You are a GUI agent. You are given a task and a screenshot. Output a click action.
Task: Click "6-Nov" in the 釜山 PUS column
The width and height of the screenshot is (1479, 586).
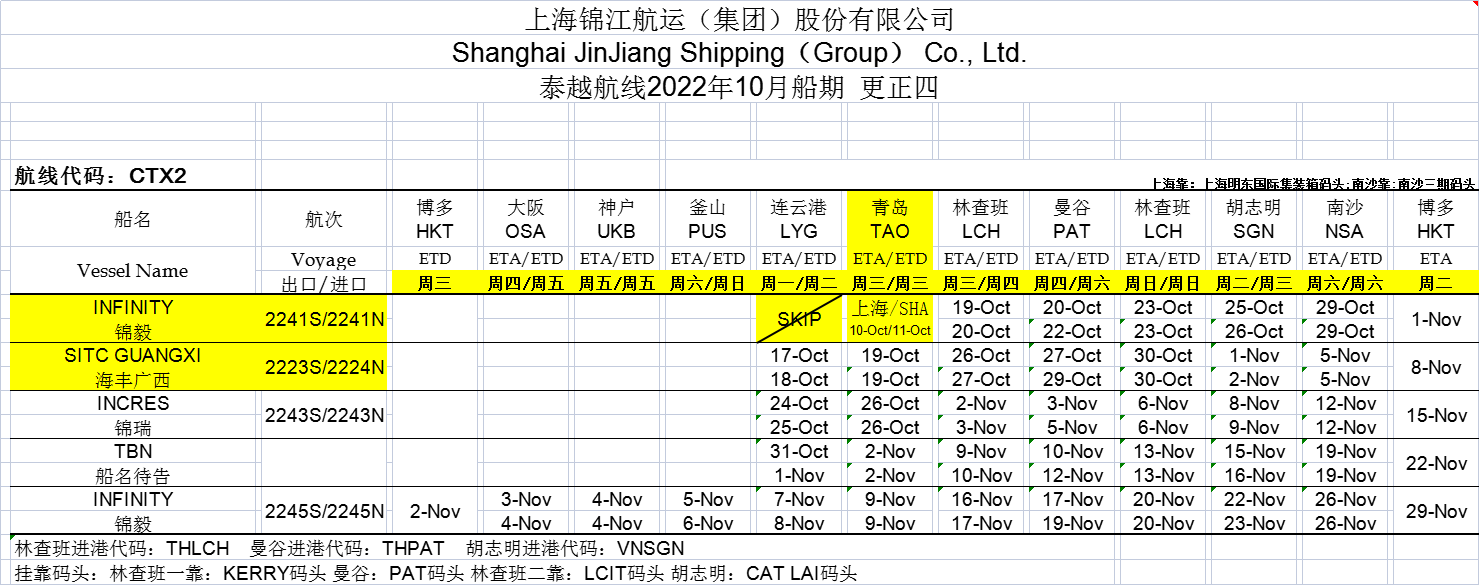[x=707, y=523]
